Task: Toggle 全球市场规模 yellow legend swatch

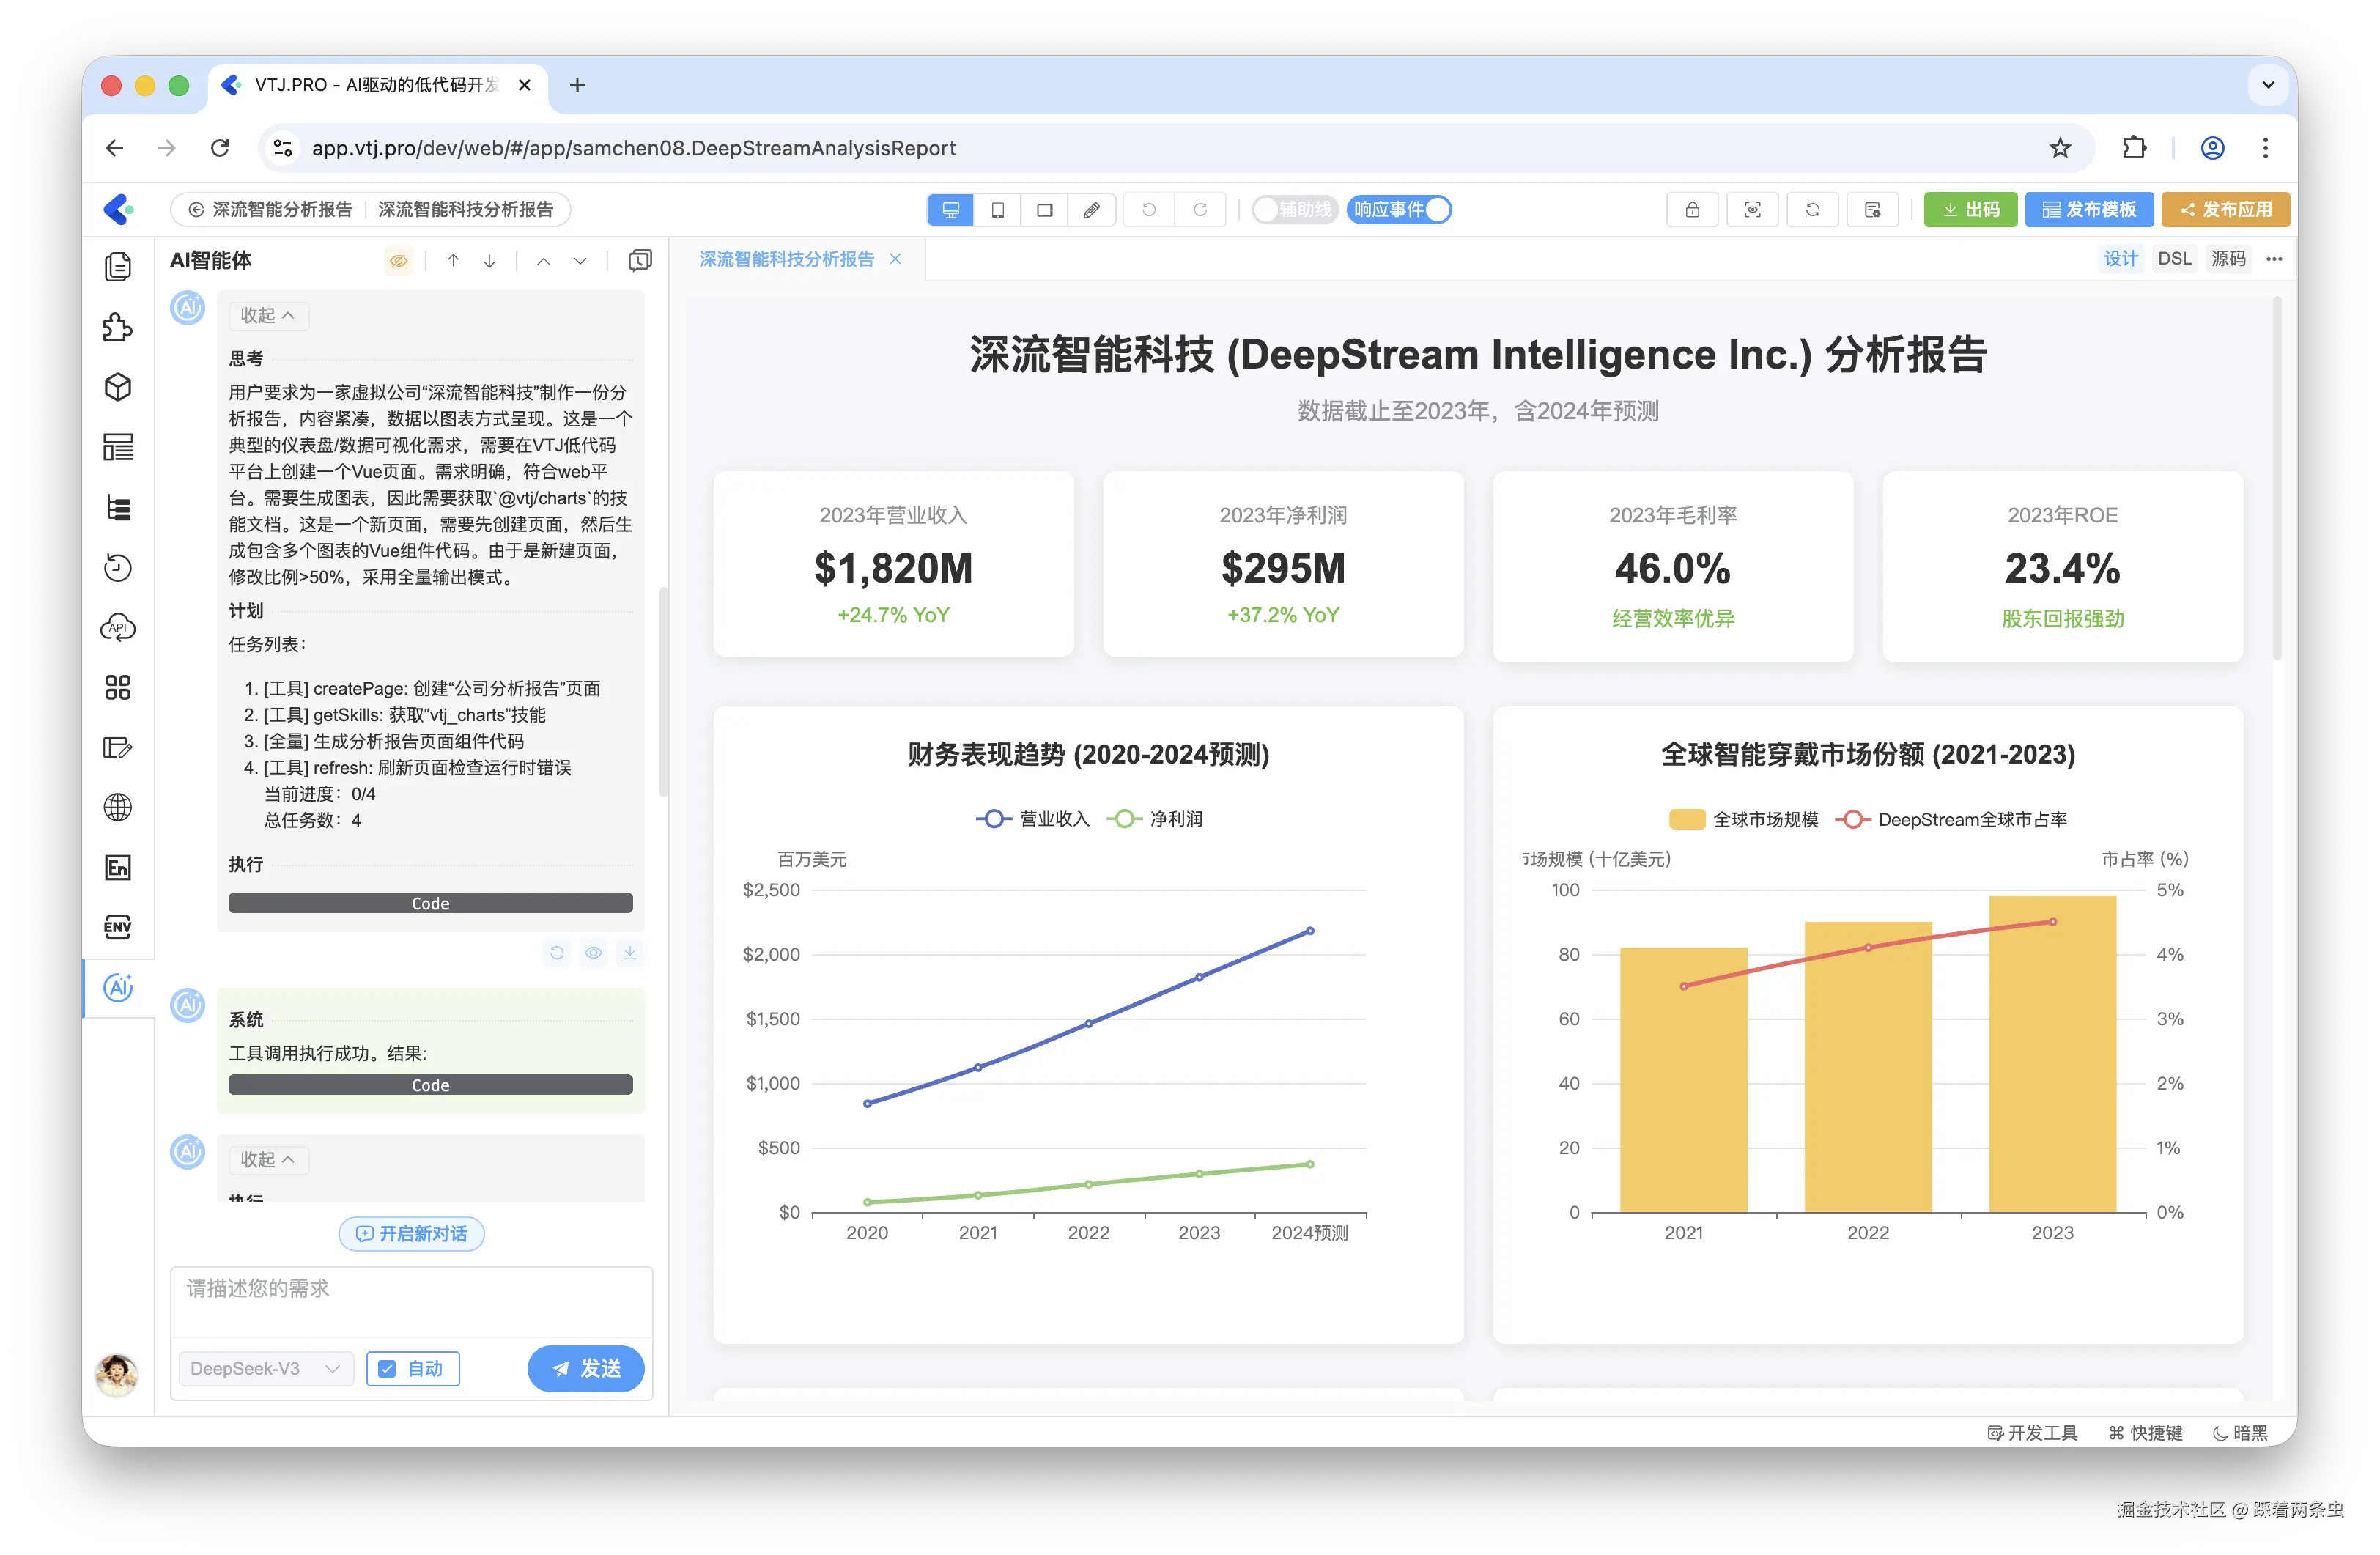Action: point(1687,820)
